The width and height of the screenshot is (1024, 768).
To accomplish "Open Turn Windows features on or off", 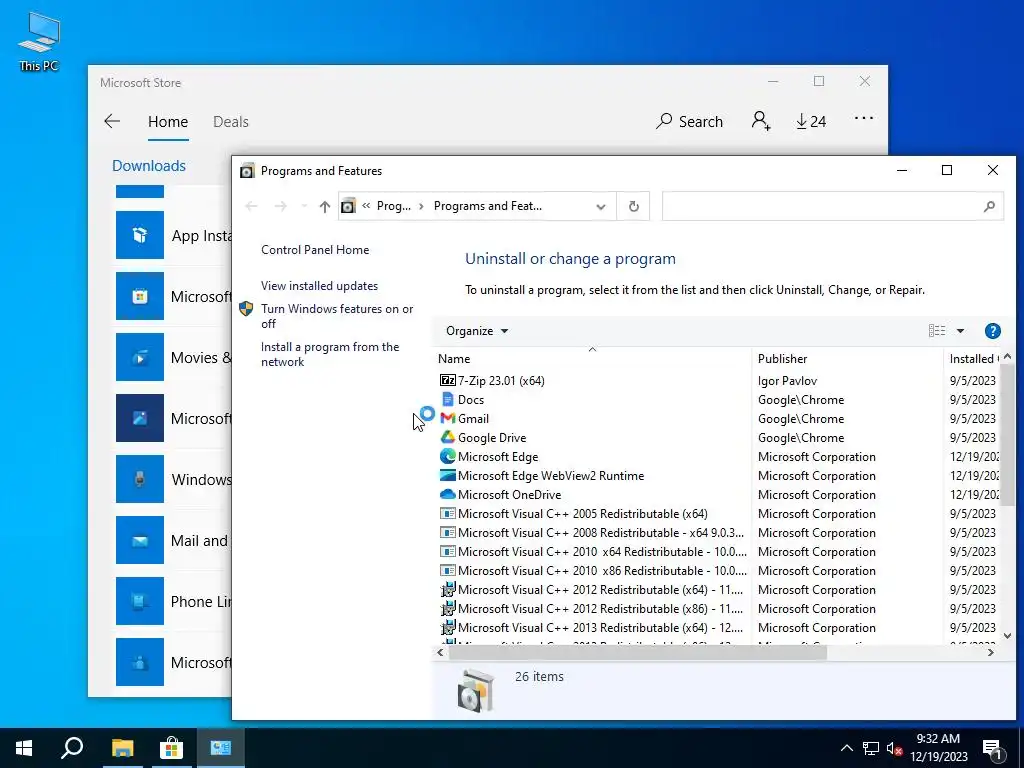I will 337,316.
